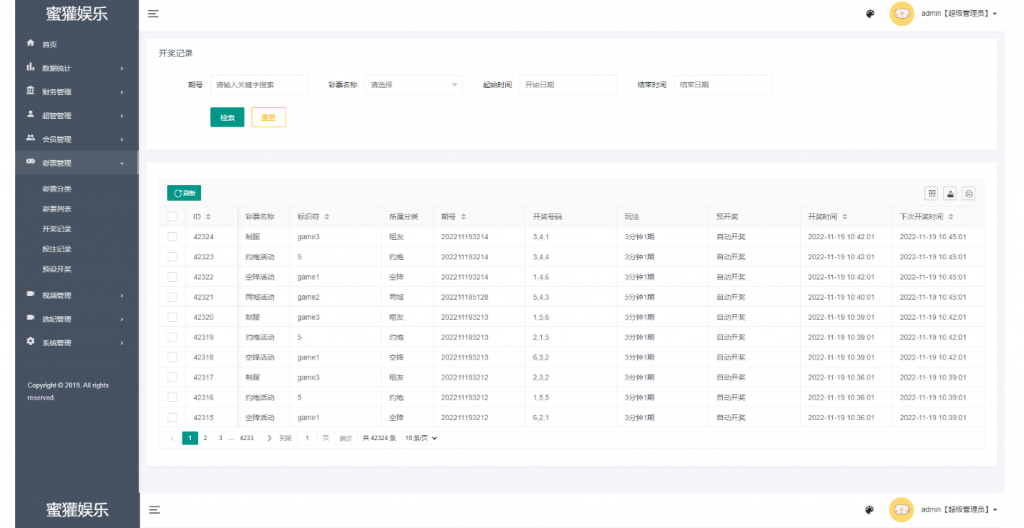Screen dimensions: 1024x528
Task: Click the 期号 keyword search input field
Action: tap(259, 85)
